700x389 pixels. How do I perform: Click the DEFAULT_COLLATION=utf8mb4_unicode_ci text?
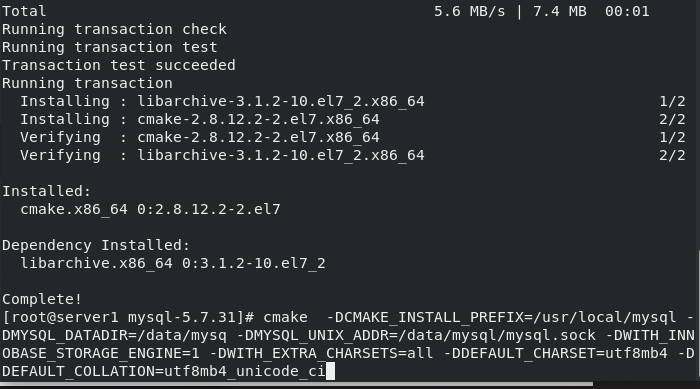(x=164, y=371)
